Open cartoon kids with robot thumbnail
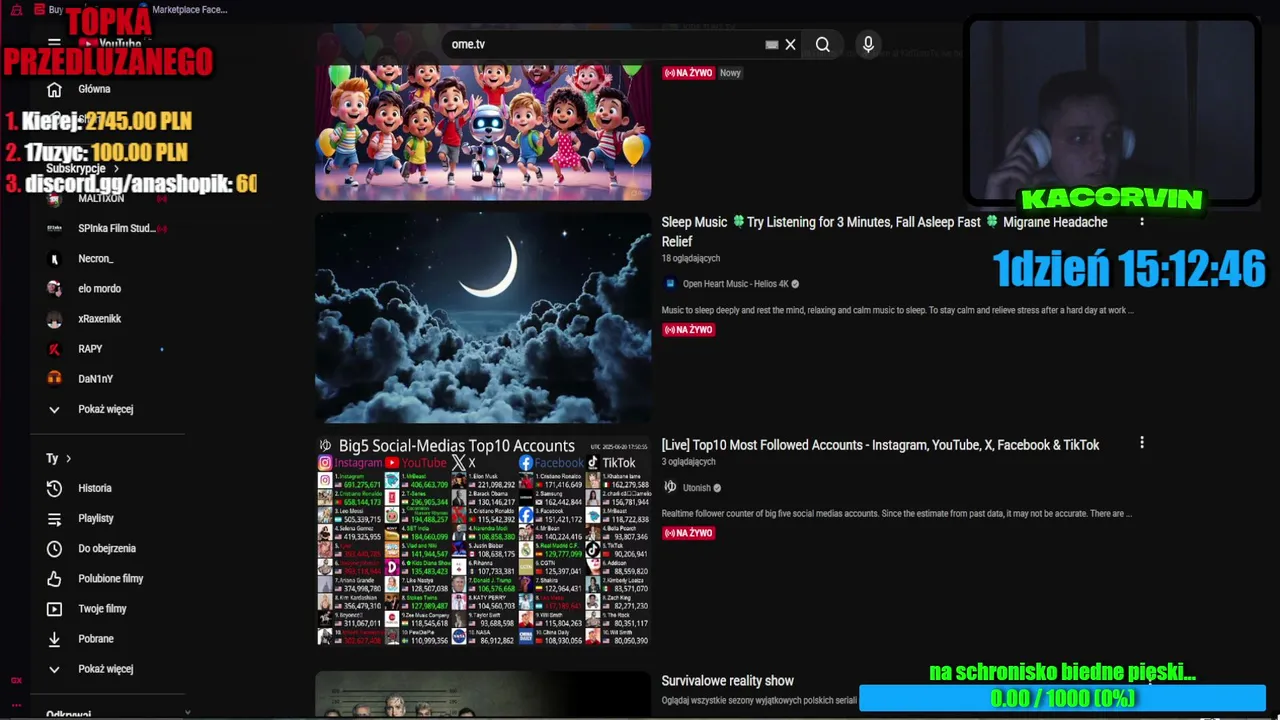Screen dimensions: 1280x720 [483, 132]
